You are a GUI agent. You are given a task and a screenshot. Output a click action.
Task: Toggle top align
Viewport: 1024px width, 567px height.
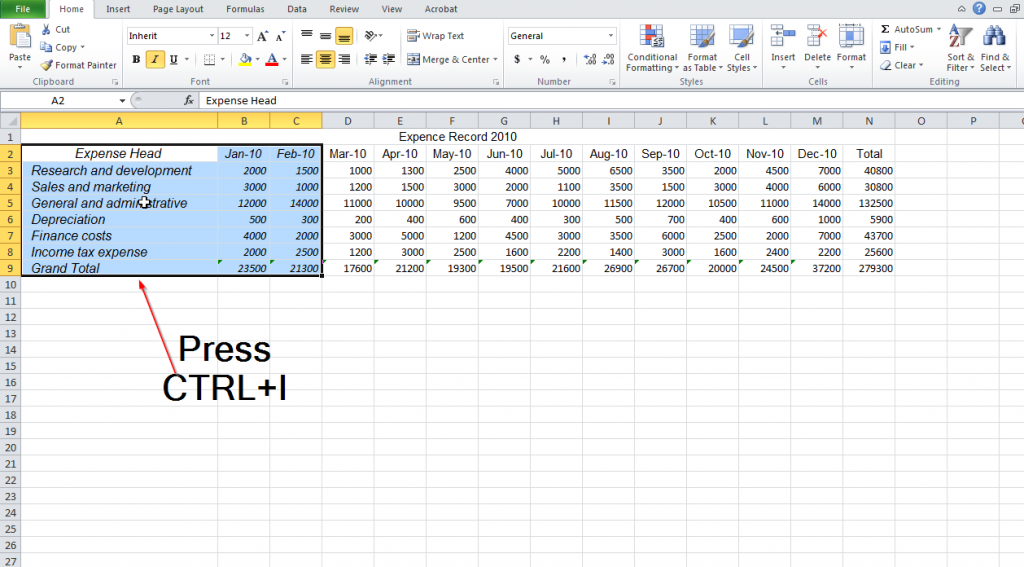306,36
